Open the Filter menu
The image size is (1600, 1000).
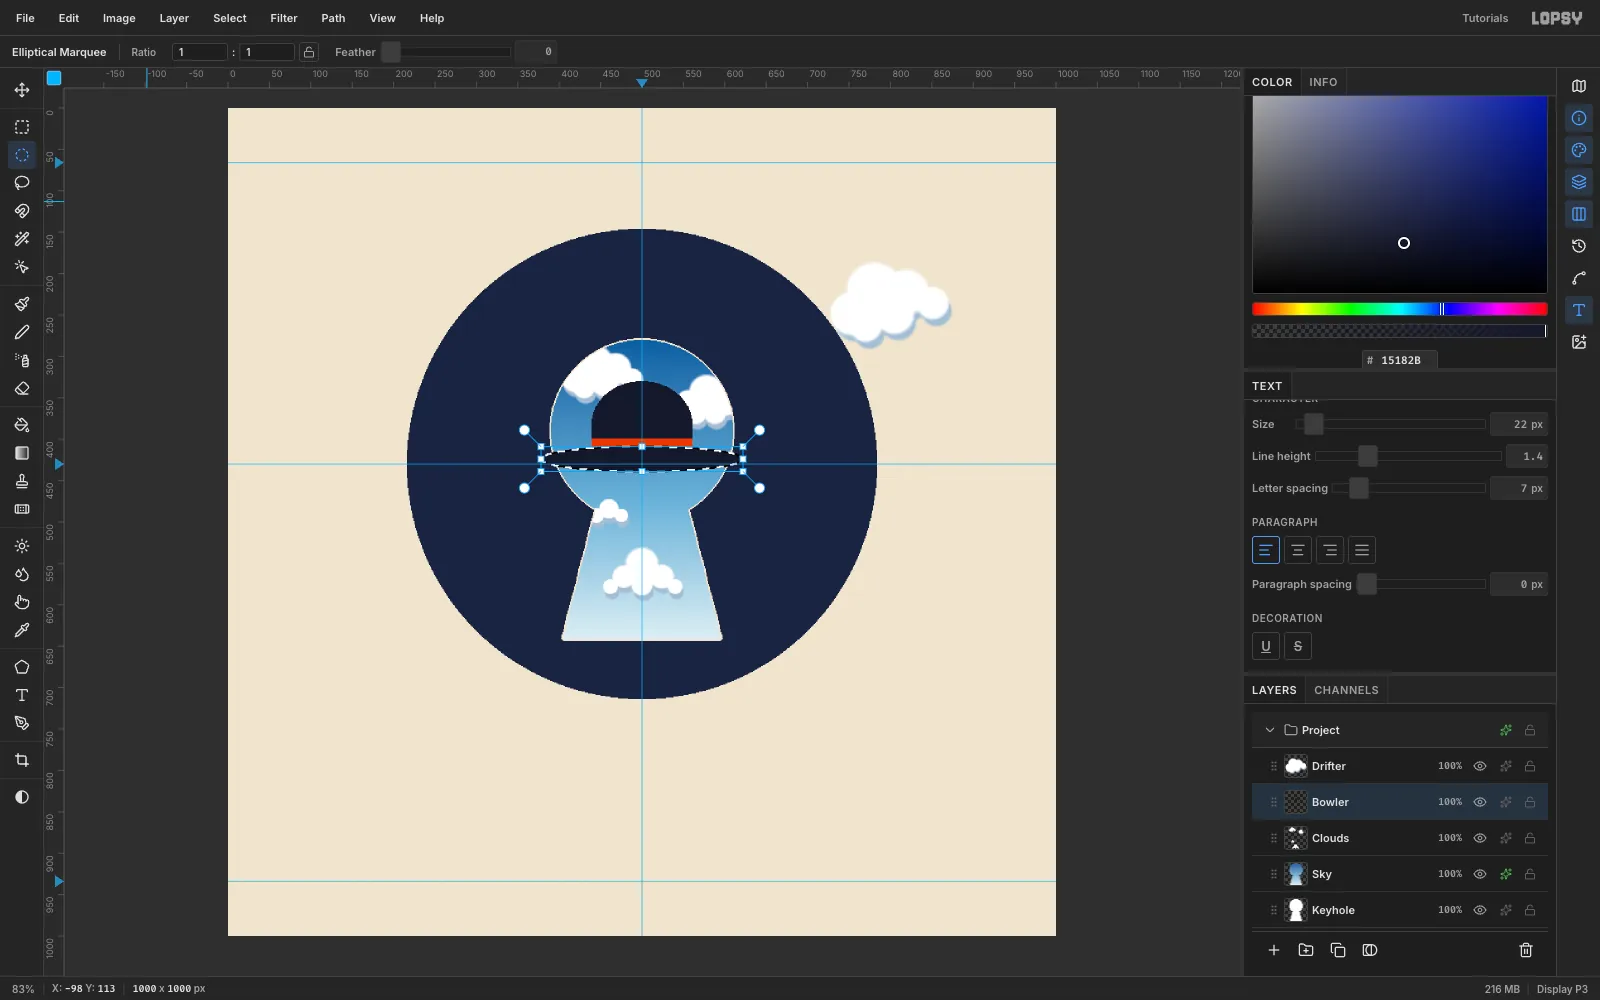click(284, 18)
